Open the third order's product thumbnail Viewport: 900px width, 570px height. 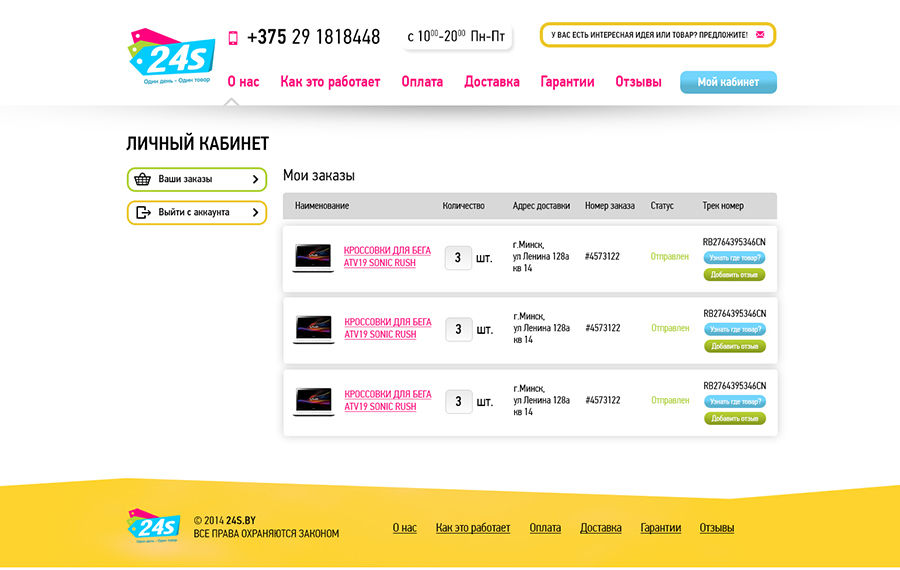[313, 402]
